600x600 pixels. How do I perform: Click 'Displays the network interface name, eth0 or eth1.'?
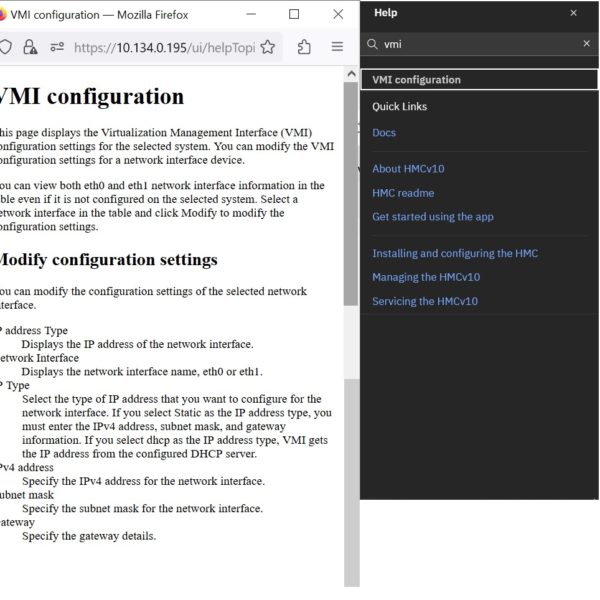pyautogui.click(x=142, y=372)
